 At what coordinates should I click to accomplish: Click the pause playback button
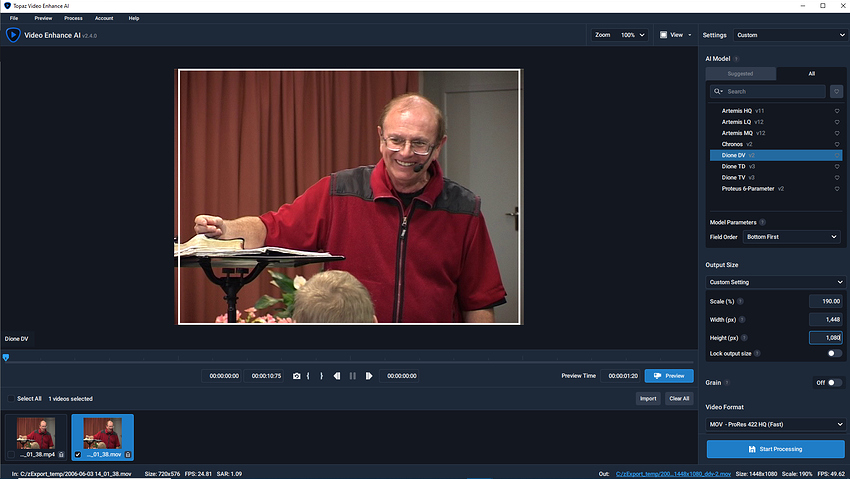(353, 376)
